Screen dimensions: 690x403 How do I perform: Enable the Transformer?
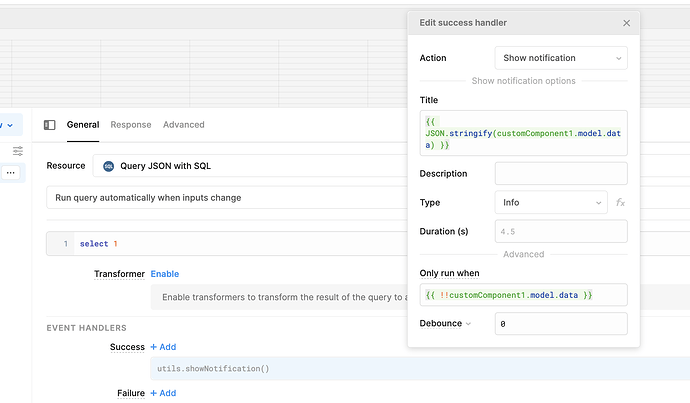165,274
